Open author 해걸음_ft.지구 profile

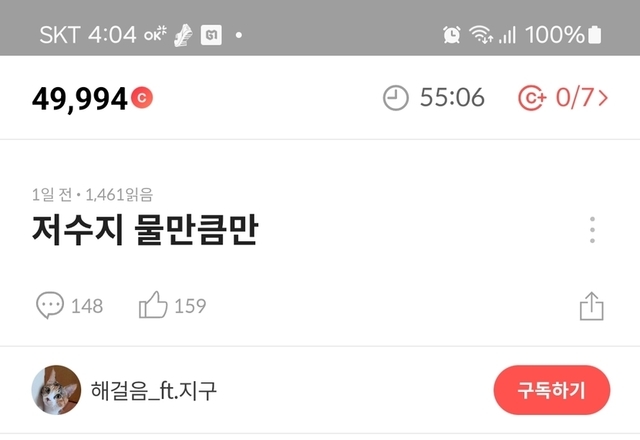click(x=153, y=391)
